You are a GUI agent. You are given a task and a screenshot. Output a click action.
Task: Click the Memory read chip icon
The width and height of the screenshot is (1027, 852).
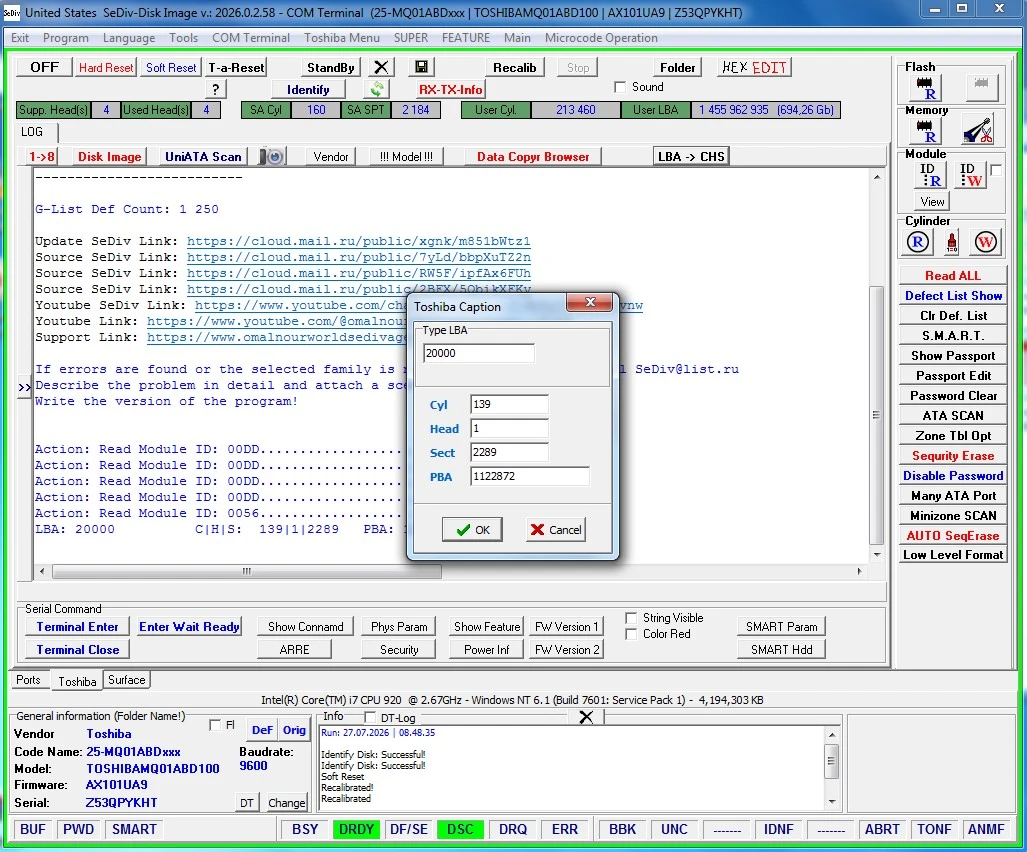925,131
